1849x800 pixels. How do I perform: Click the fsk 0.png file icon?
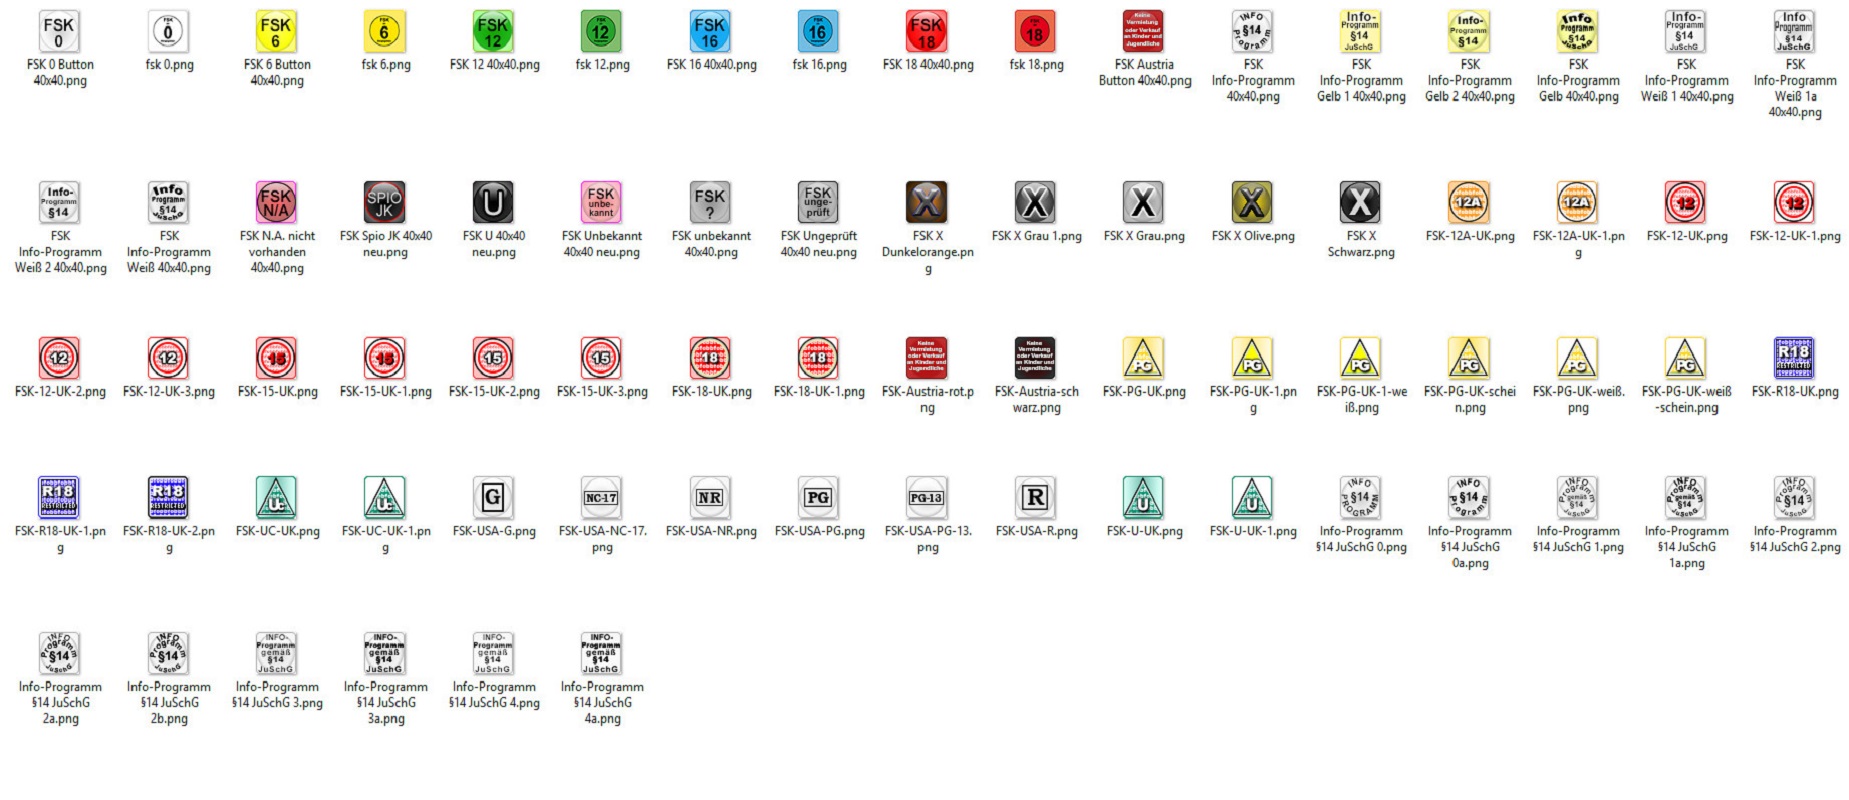tap(168, 32)
